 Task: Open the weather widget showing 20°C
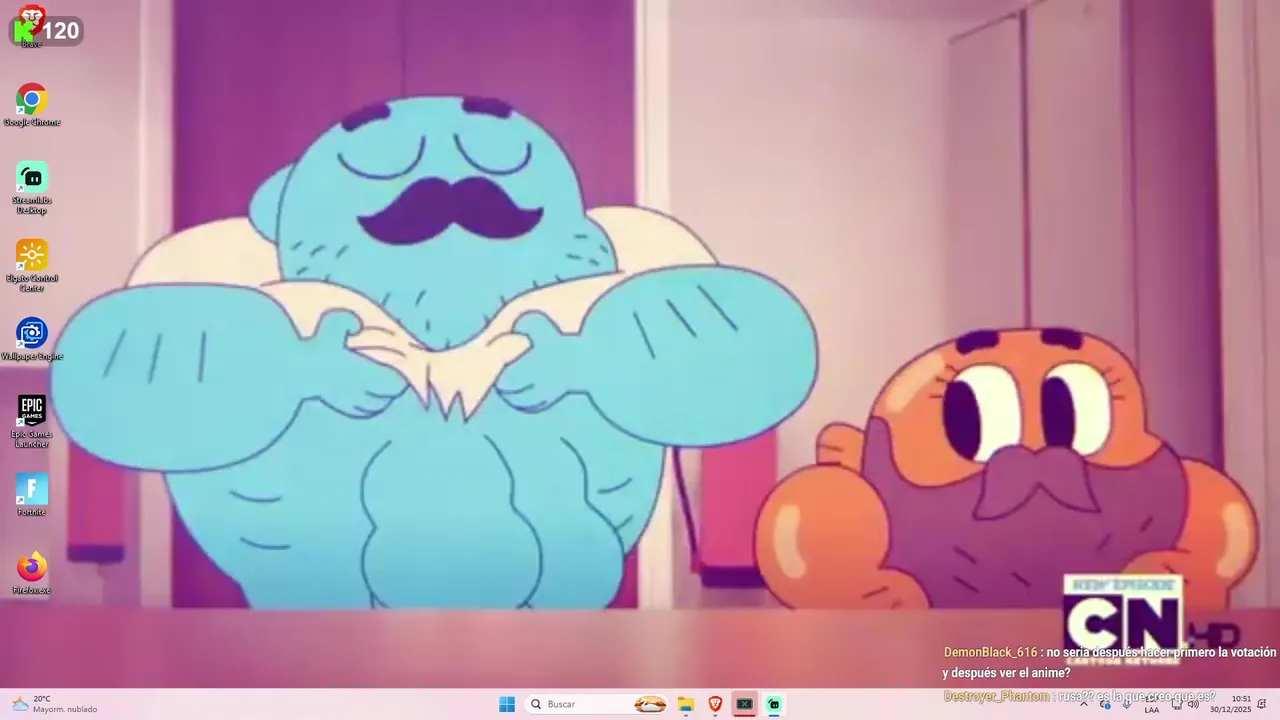point(55,704)
